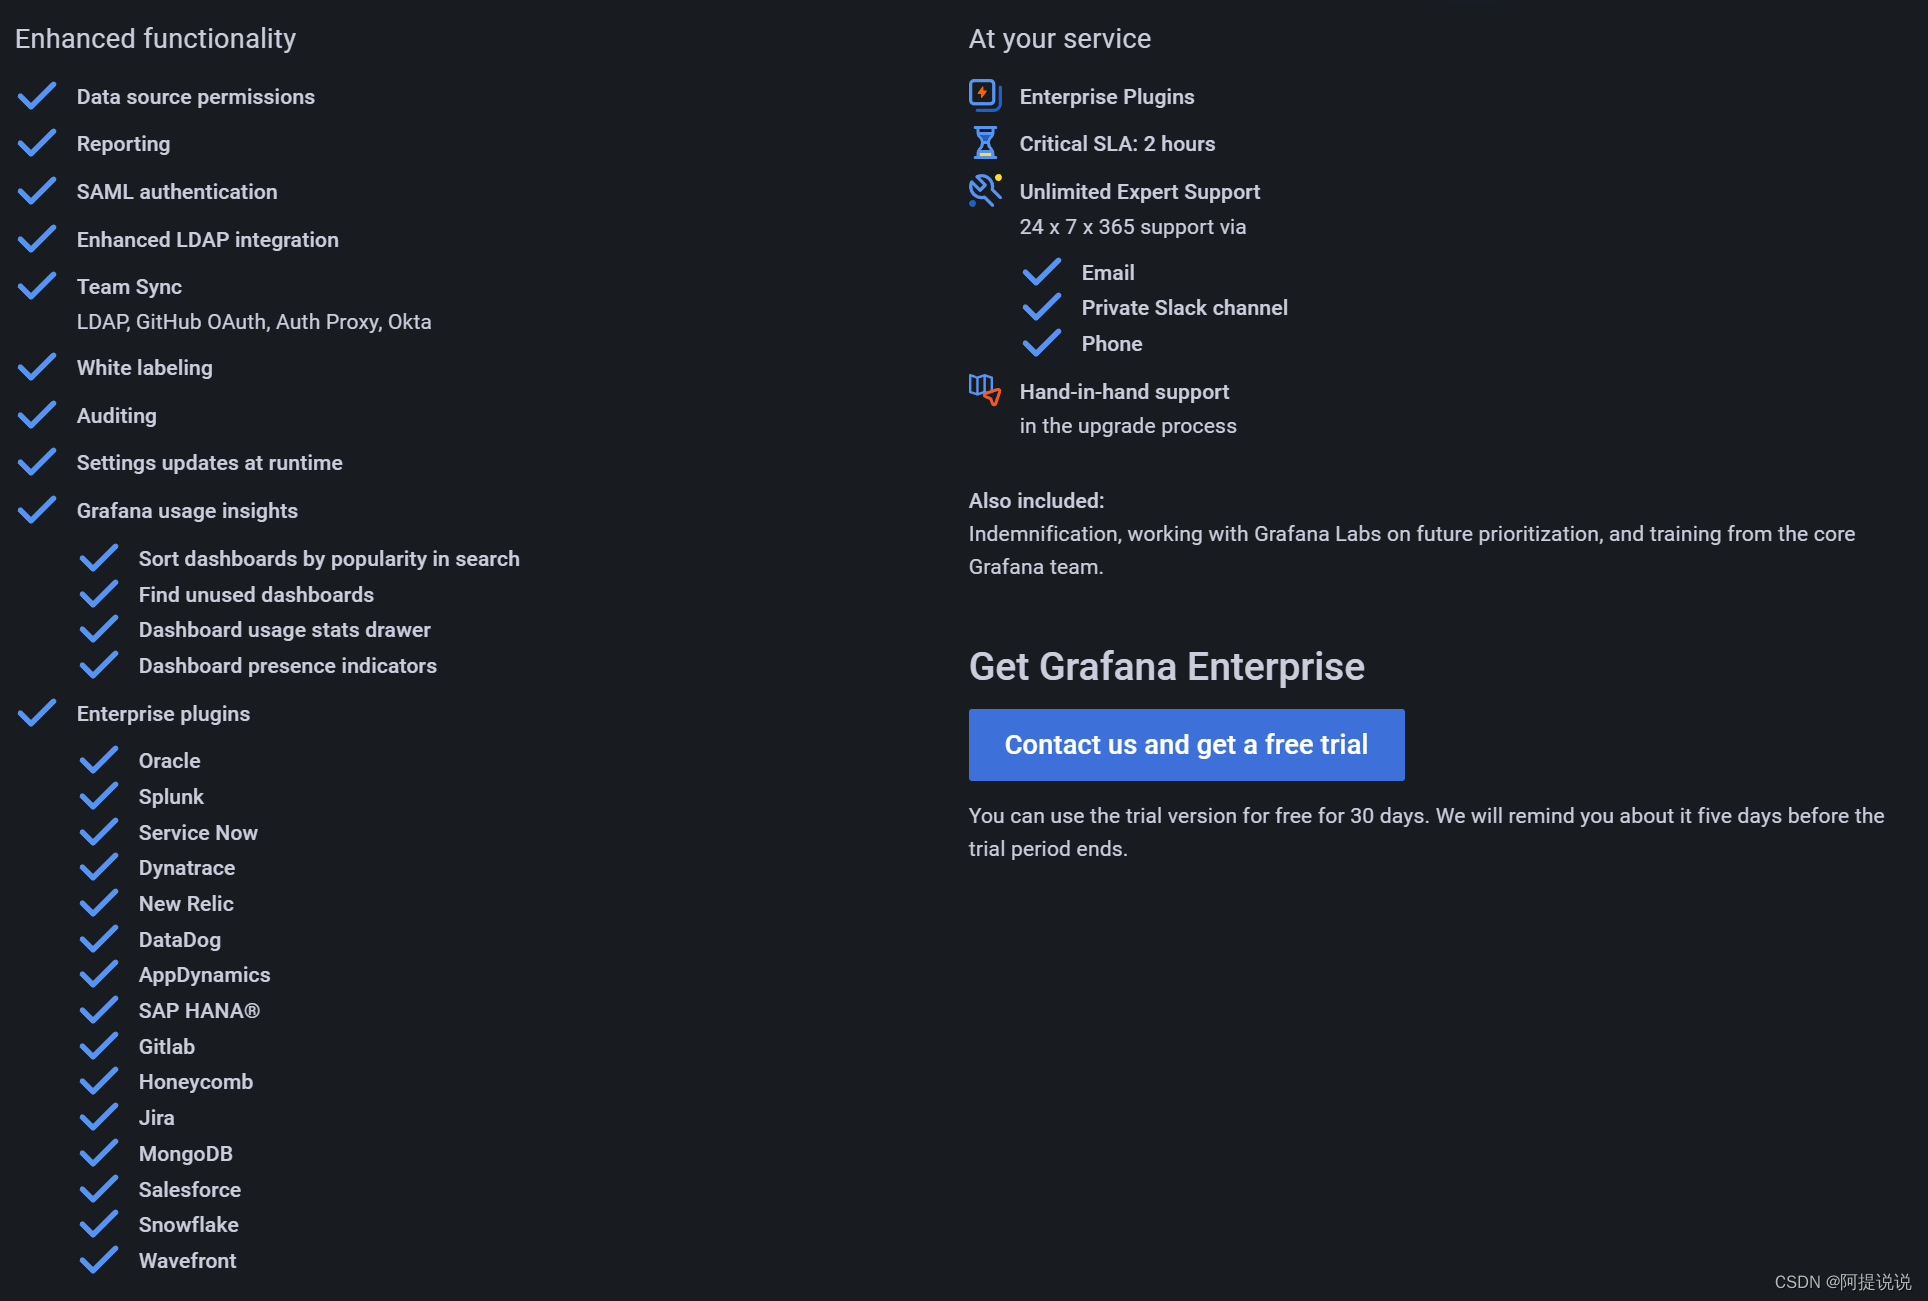Screen dimensions: 1928x1301
Task: Click the Enterprise plugins list heading
Action: 163,714
